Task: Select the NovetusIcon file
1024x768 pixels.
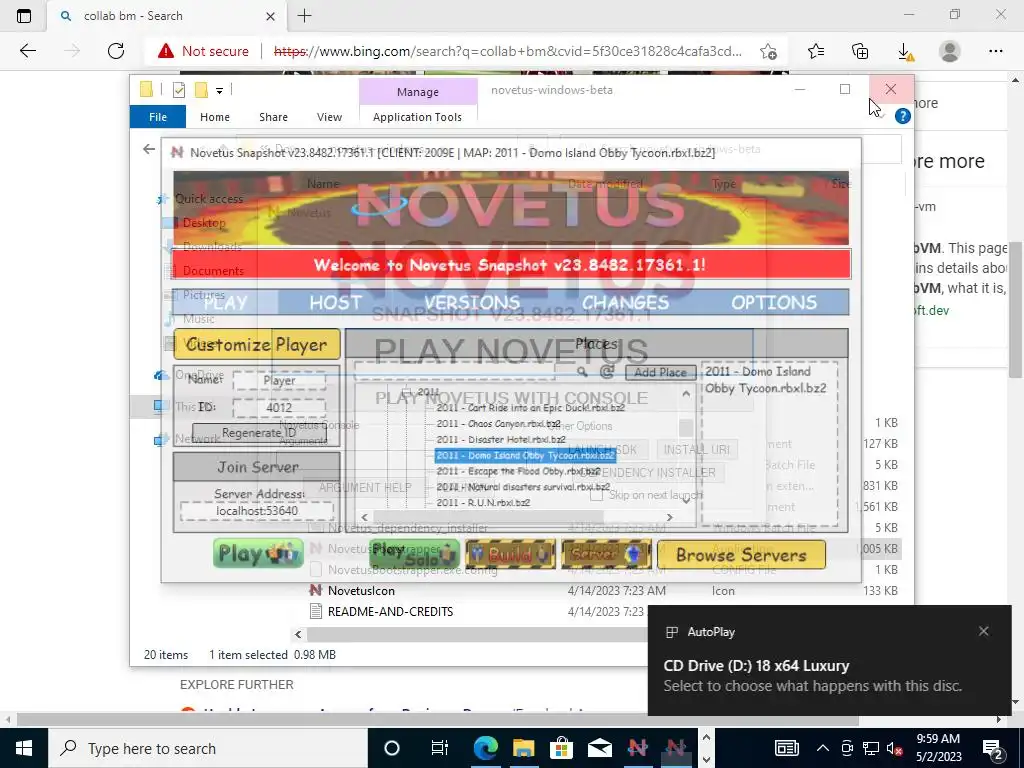Action: tap(361, 590)
